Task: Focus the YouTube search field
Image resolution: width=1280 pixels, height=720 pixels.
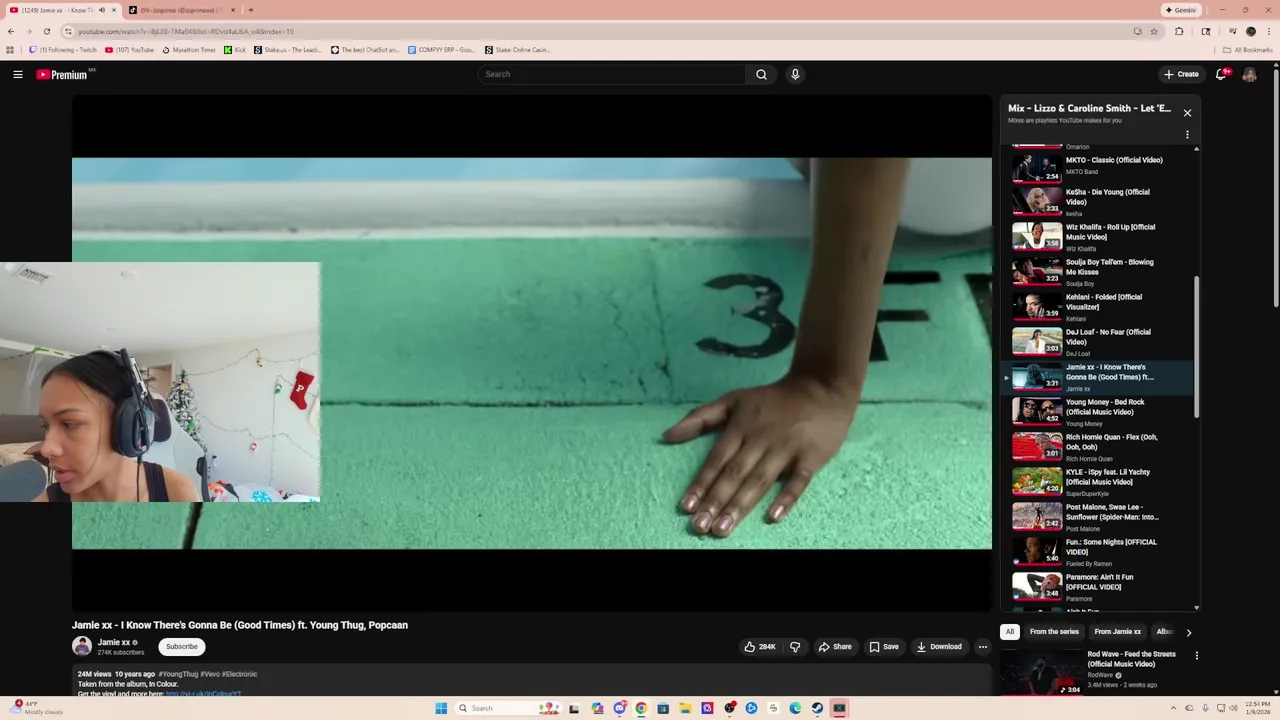Action: pyautogui.click(x=612, y=74)
